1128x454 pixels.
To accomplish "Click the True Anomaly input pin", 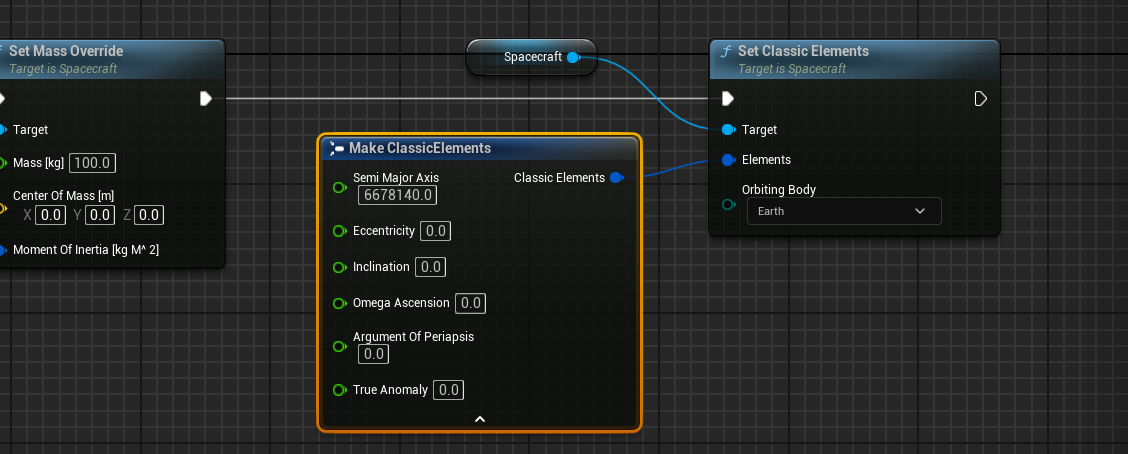I will coord(339,390).
